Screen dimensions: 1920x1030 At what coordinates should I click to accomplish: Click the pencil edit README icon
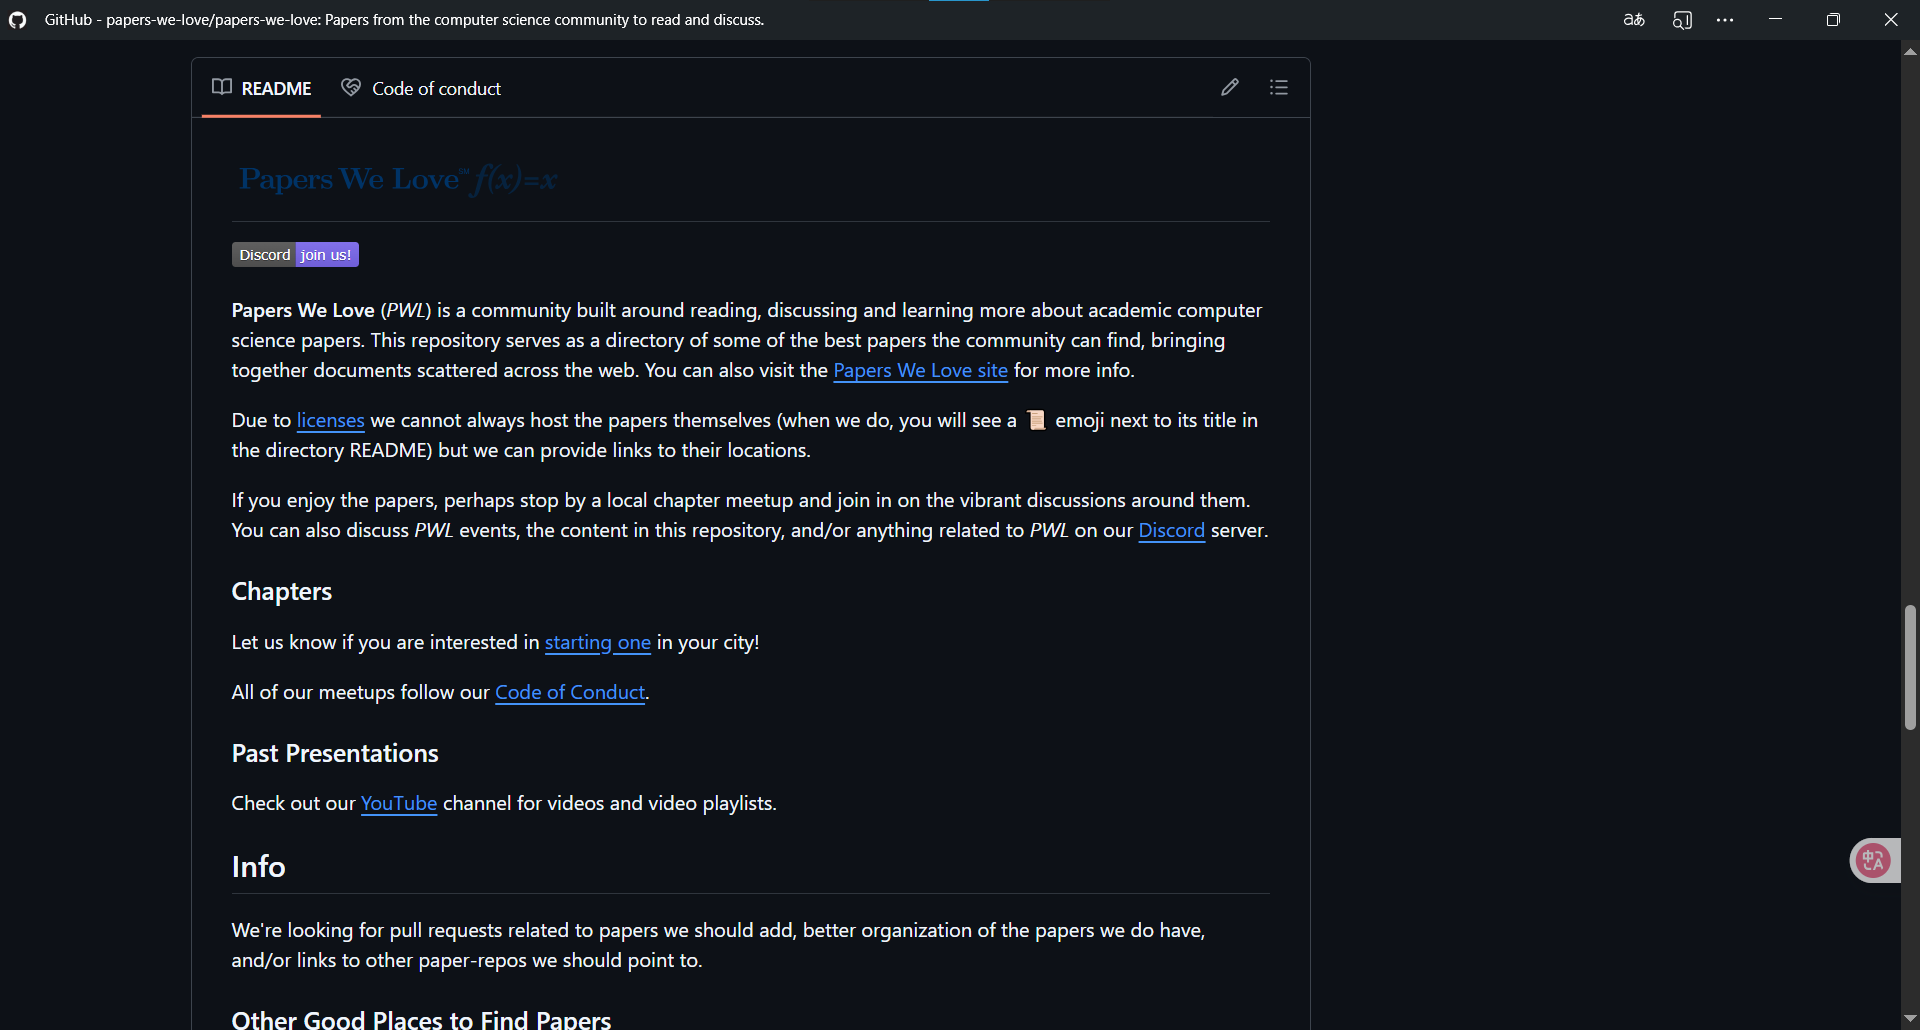pyautogui.click(x=1230, y=87)
